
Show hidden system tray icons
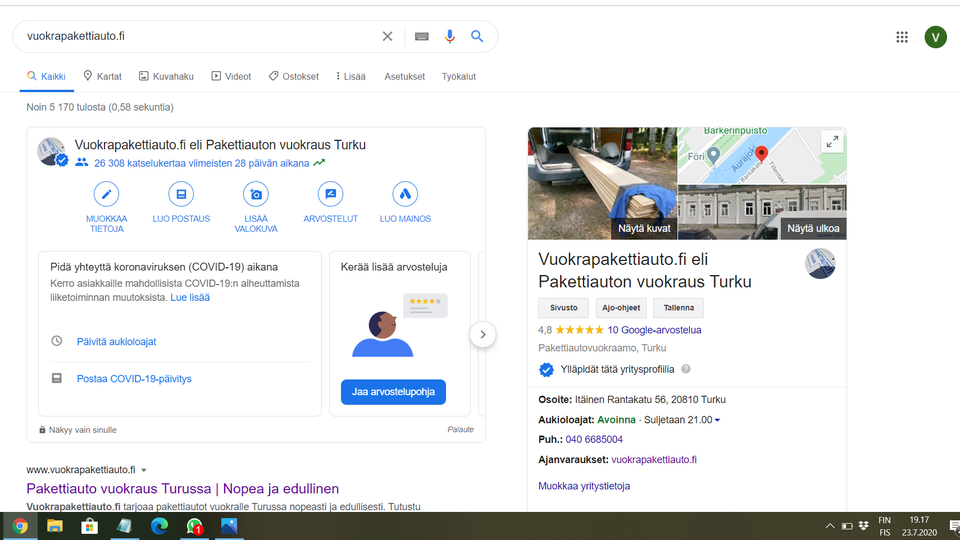pyautogui.click(x=830, y=526)
